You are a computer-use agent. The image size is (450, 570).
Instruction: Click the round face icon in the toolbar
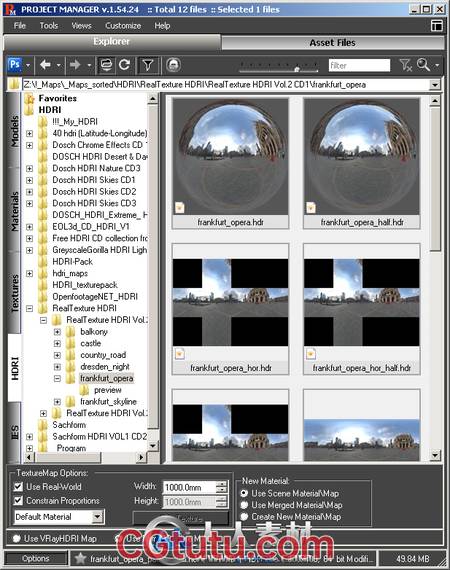pos(174,65)
